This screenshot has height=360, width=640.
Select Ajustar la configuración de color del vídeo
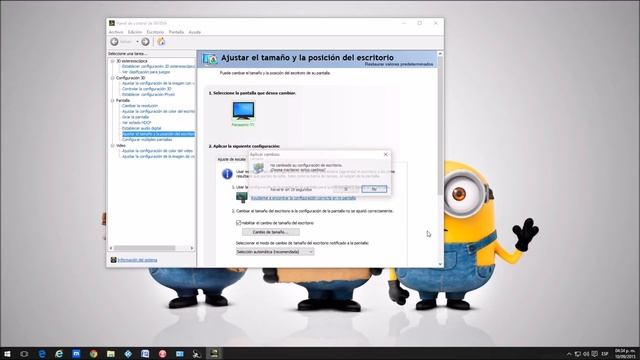pyautogui.click(x=157, y=151)
